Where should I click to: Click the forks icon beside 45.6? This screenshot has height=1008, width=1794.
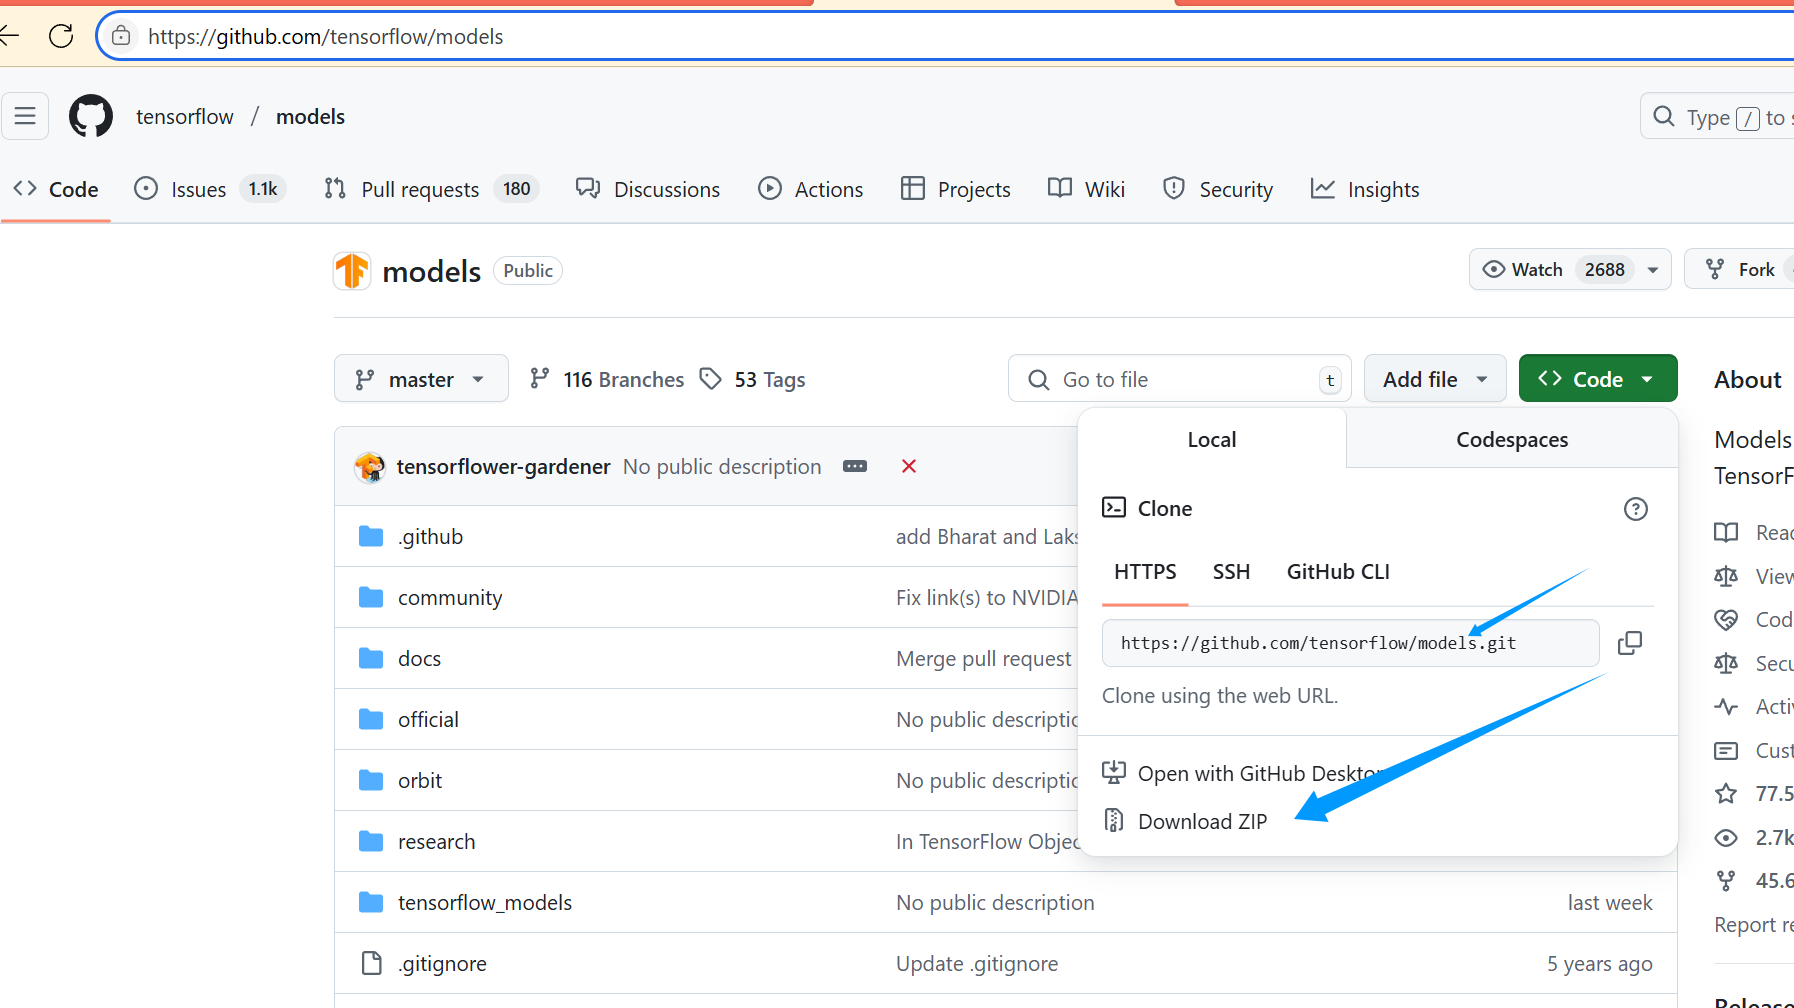click(1726, 881)
